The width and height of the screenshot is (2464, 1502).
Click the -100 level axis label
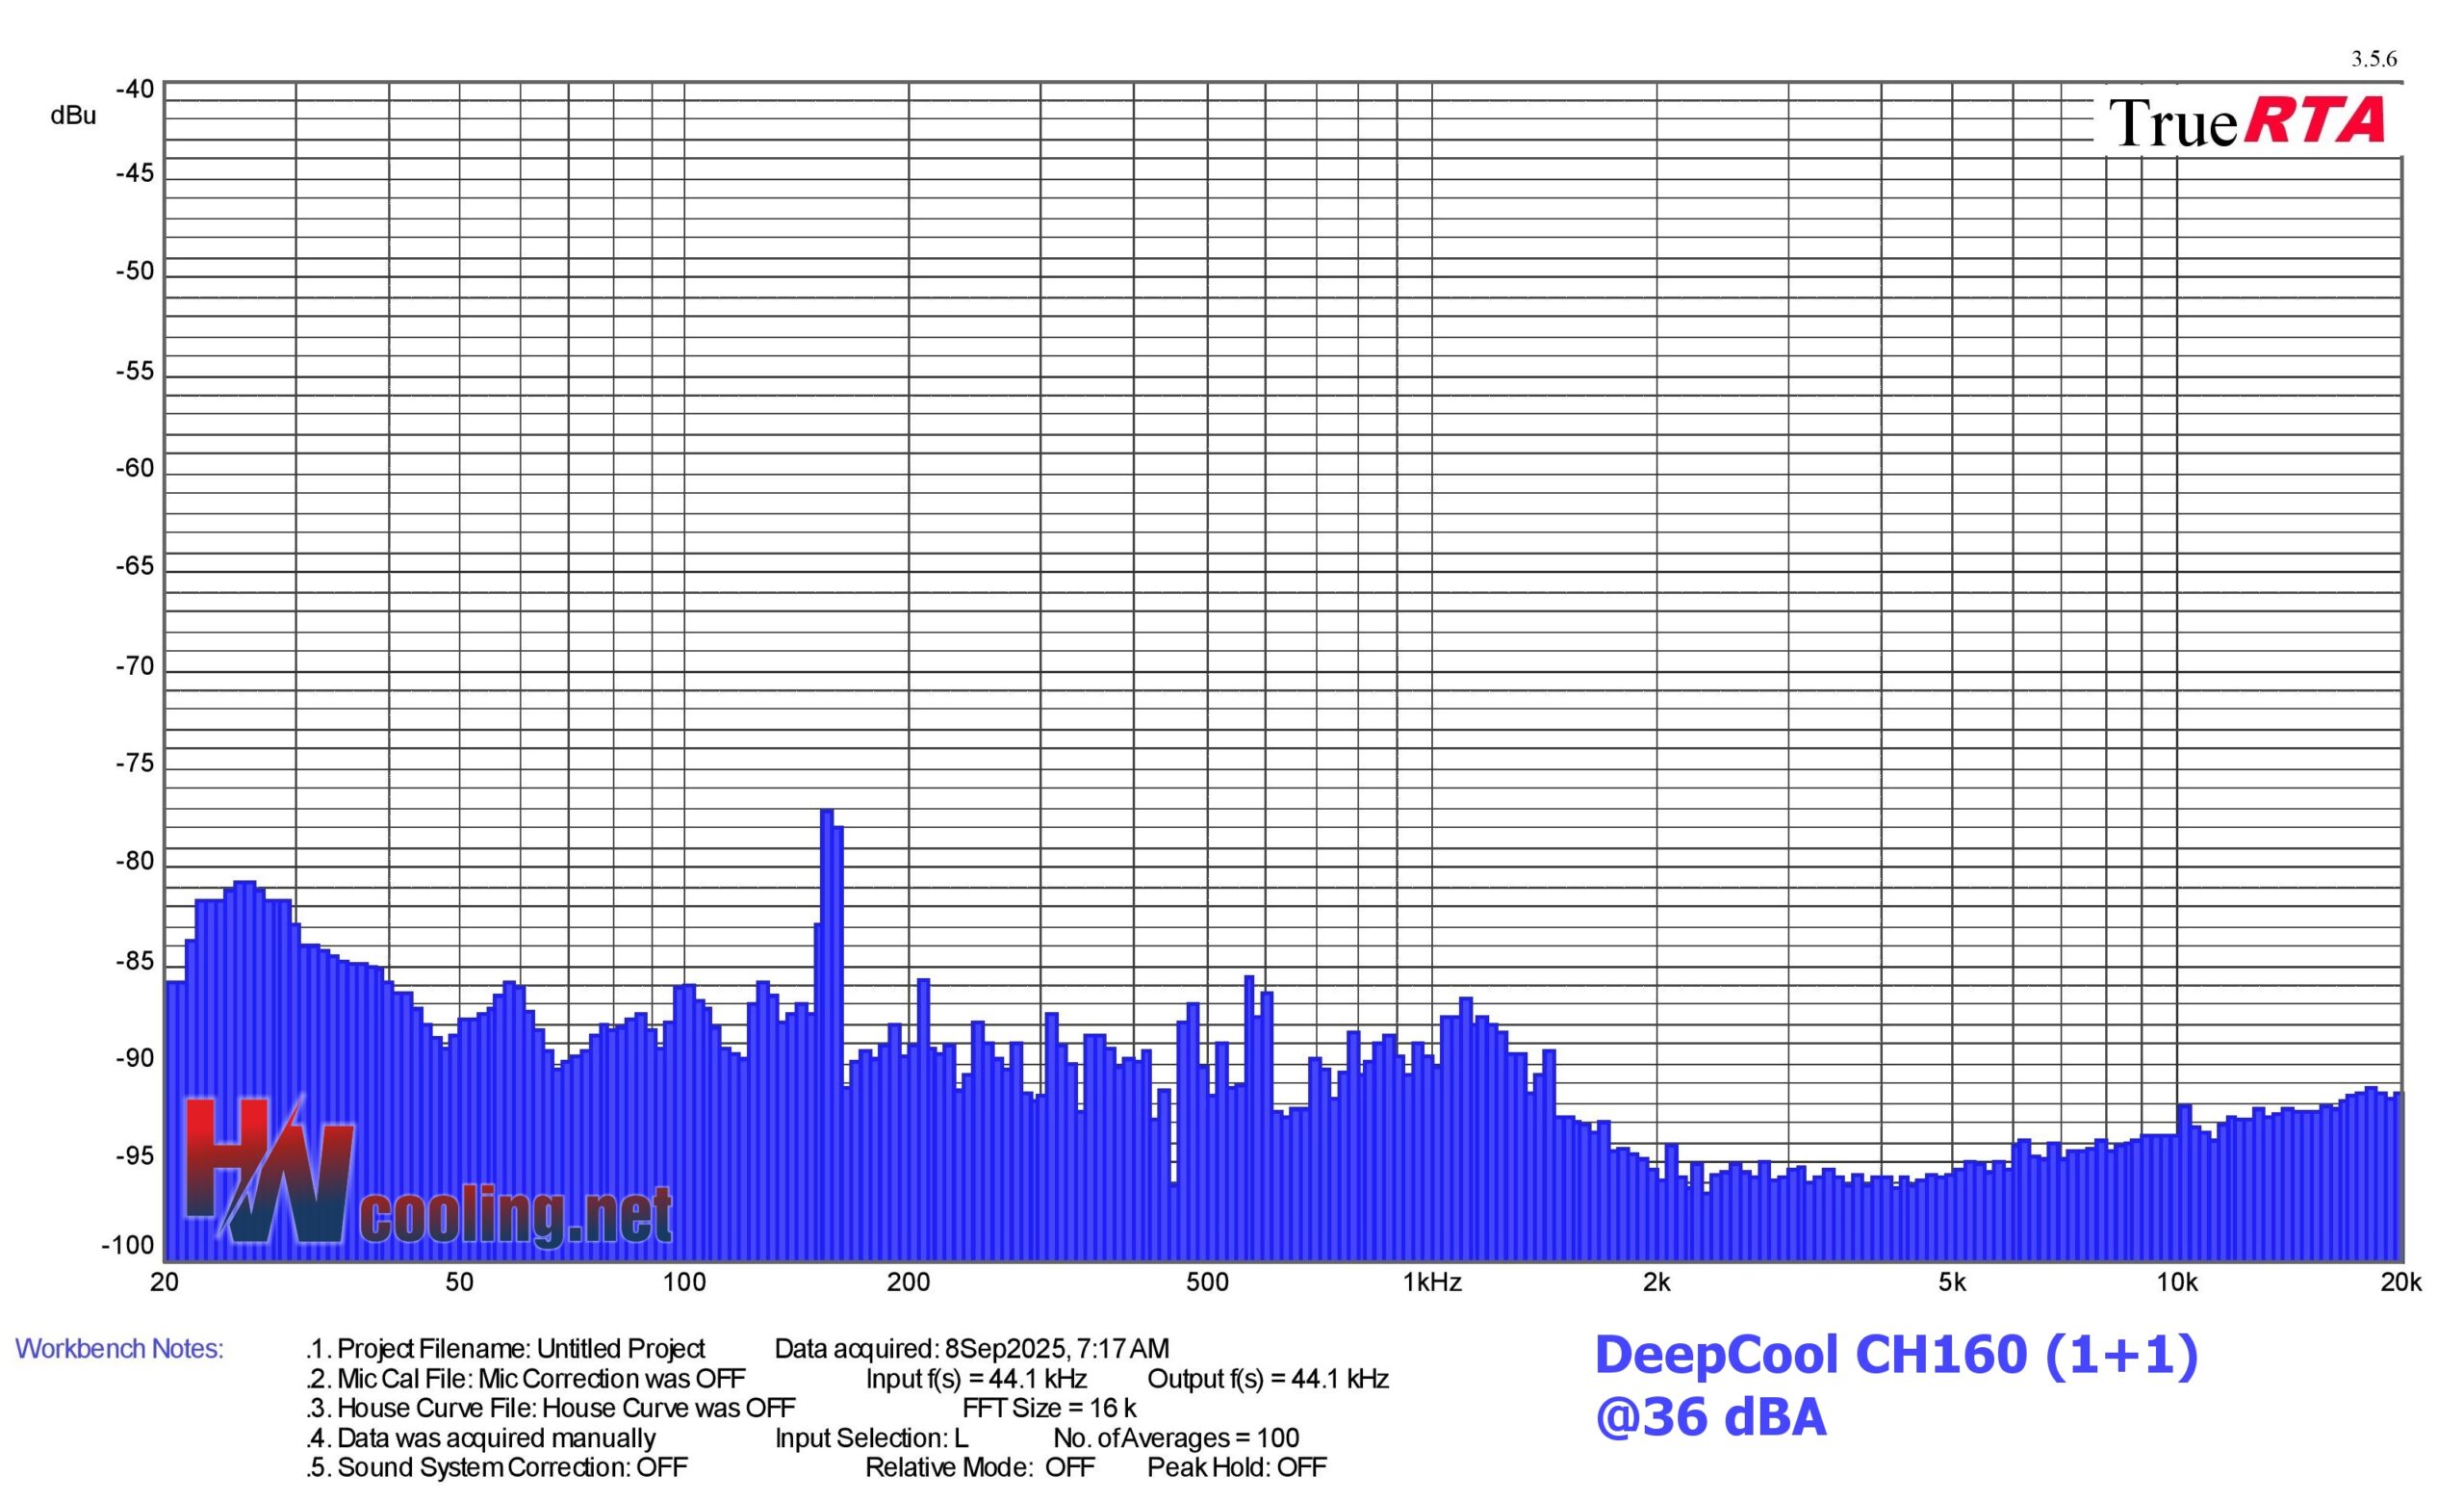point(128,1245)
